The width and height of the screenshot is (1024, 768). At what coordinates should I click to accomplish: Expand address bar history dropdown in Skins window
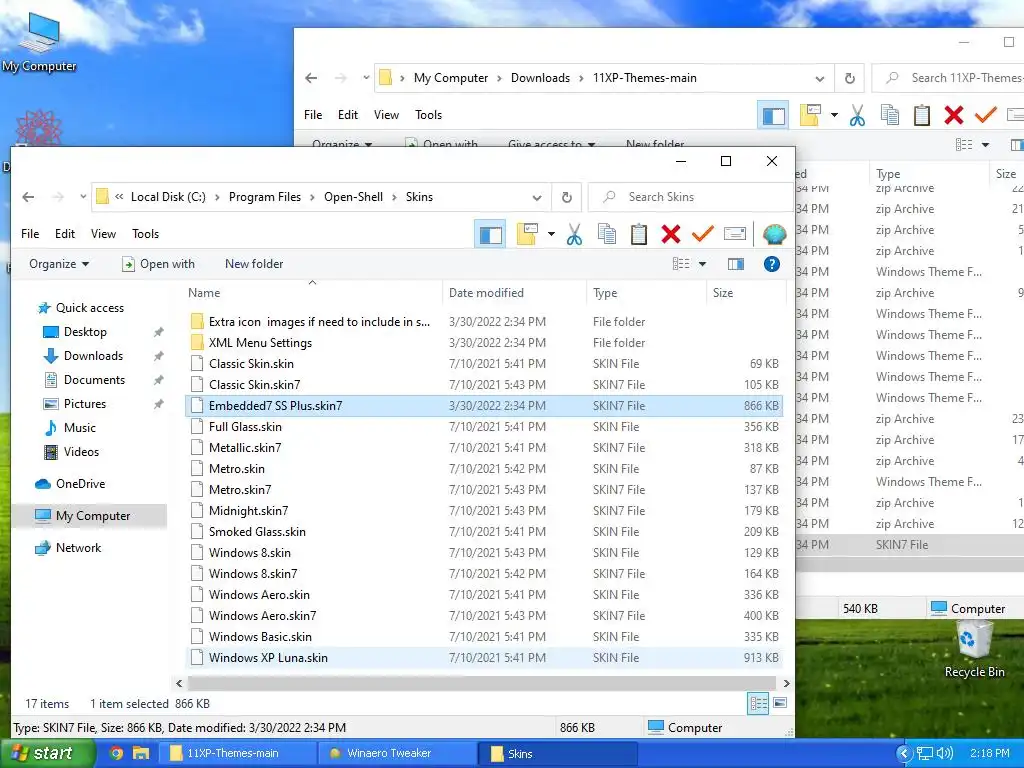[537, 197]
